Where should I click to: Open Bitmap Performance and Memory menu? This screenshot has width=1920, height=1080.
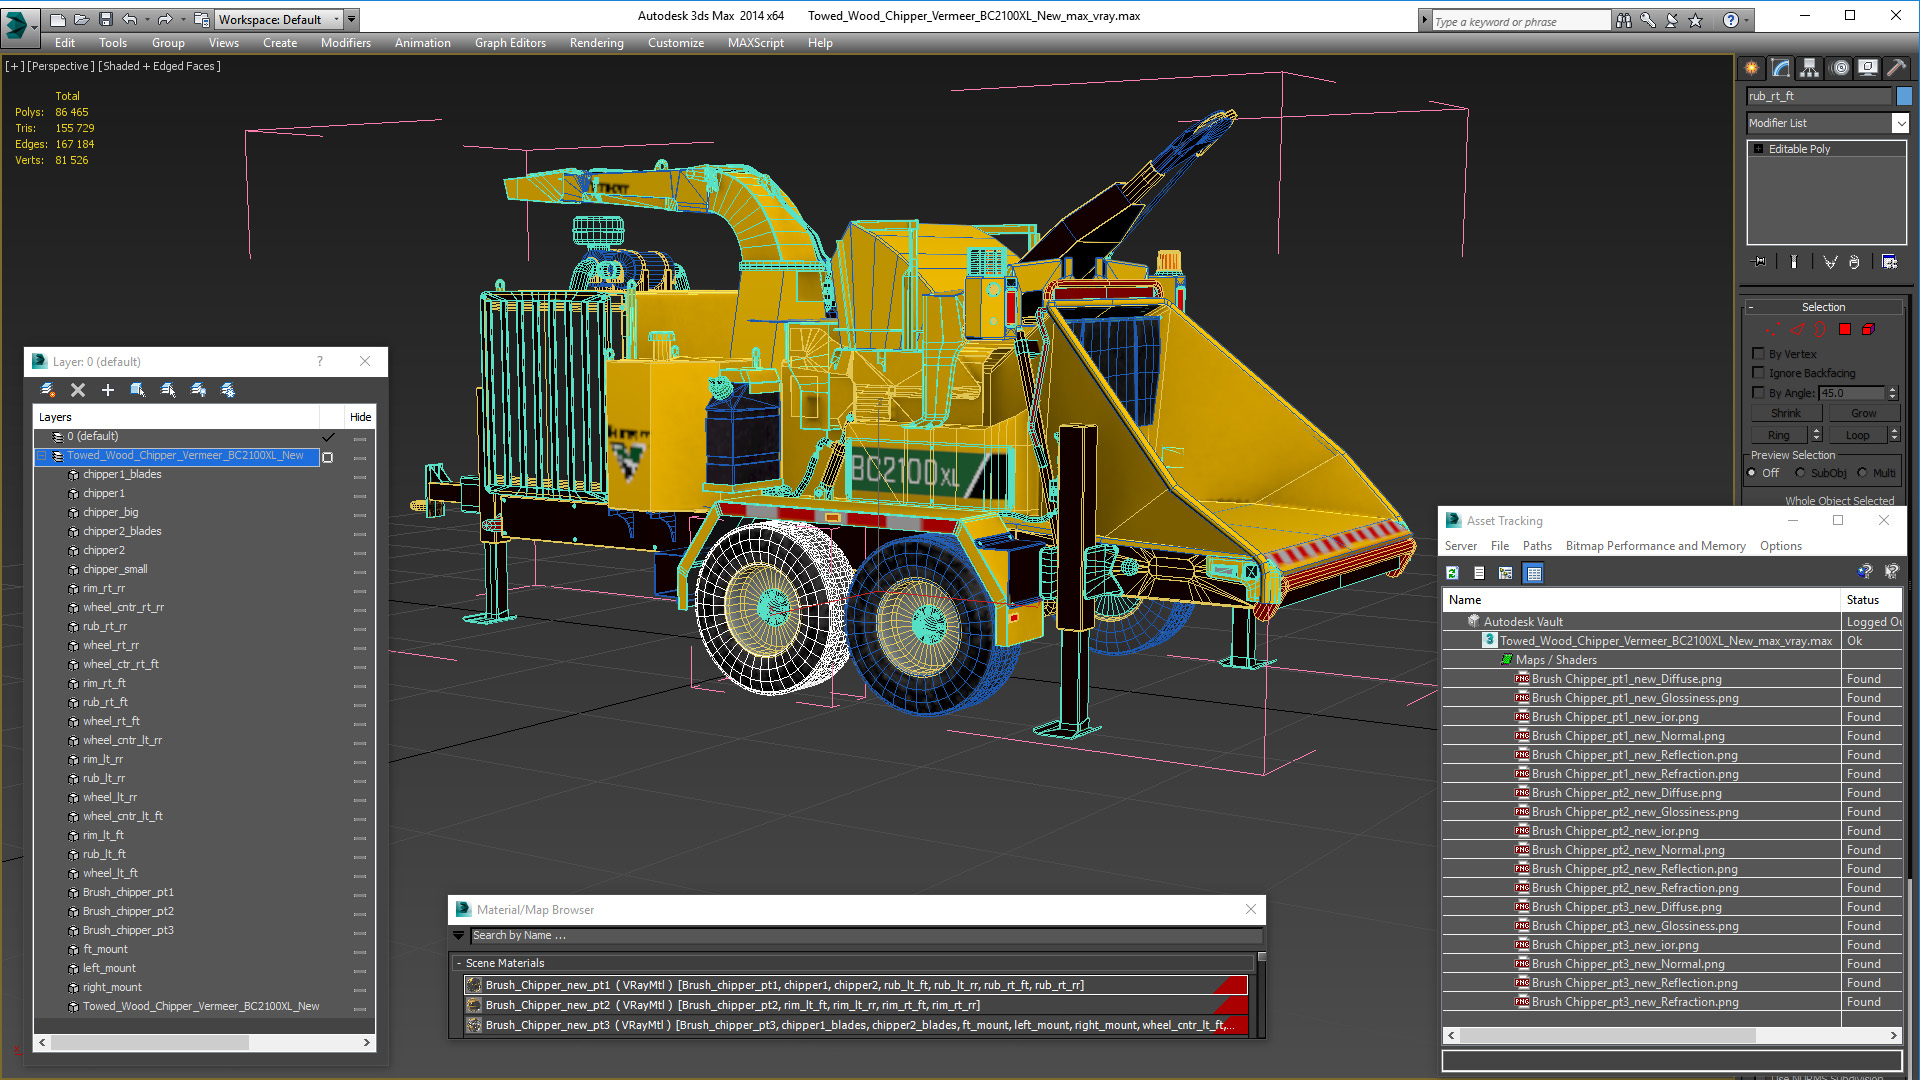tap(1656, 546)
